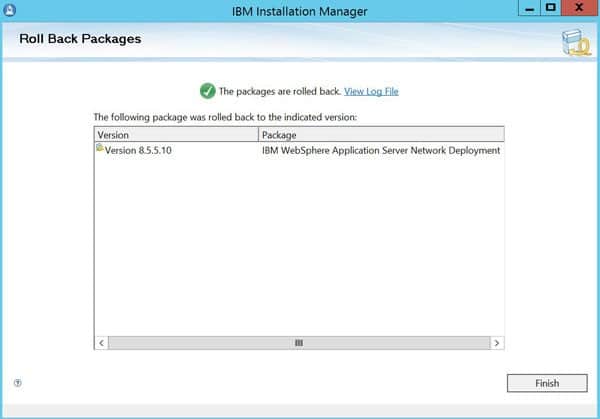Select IBM WebSphere Application Server Network Deployment cell
The height and width of the screenshot is (419, 600).
tap(381, 150)
